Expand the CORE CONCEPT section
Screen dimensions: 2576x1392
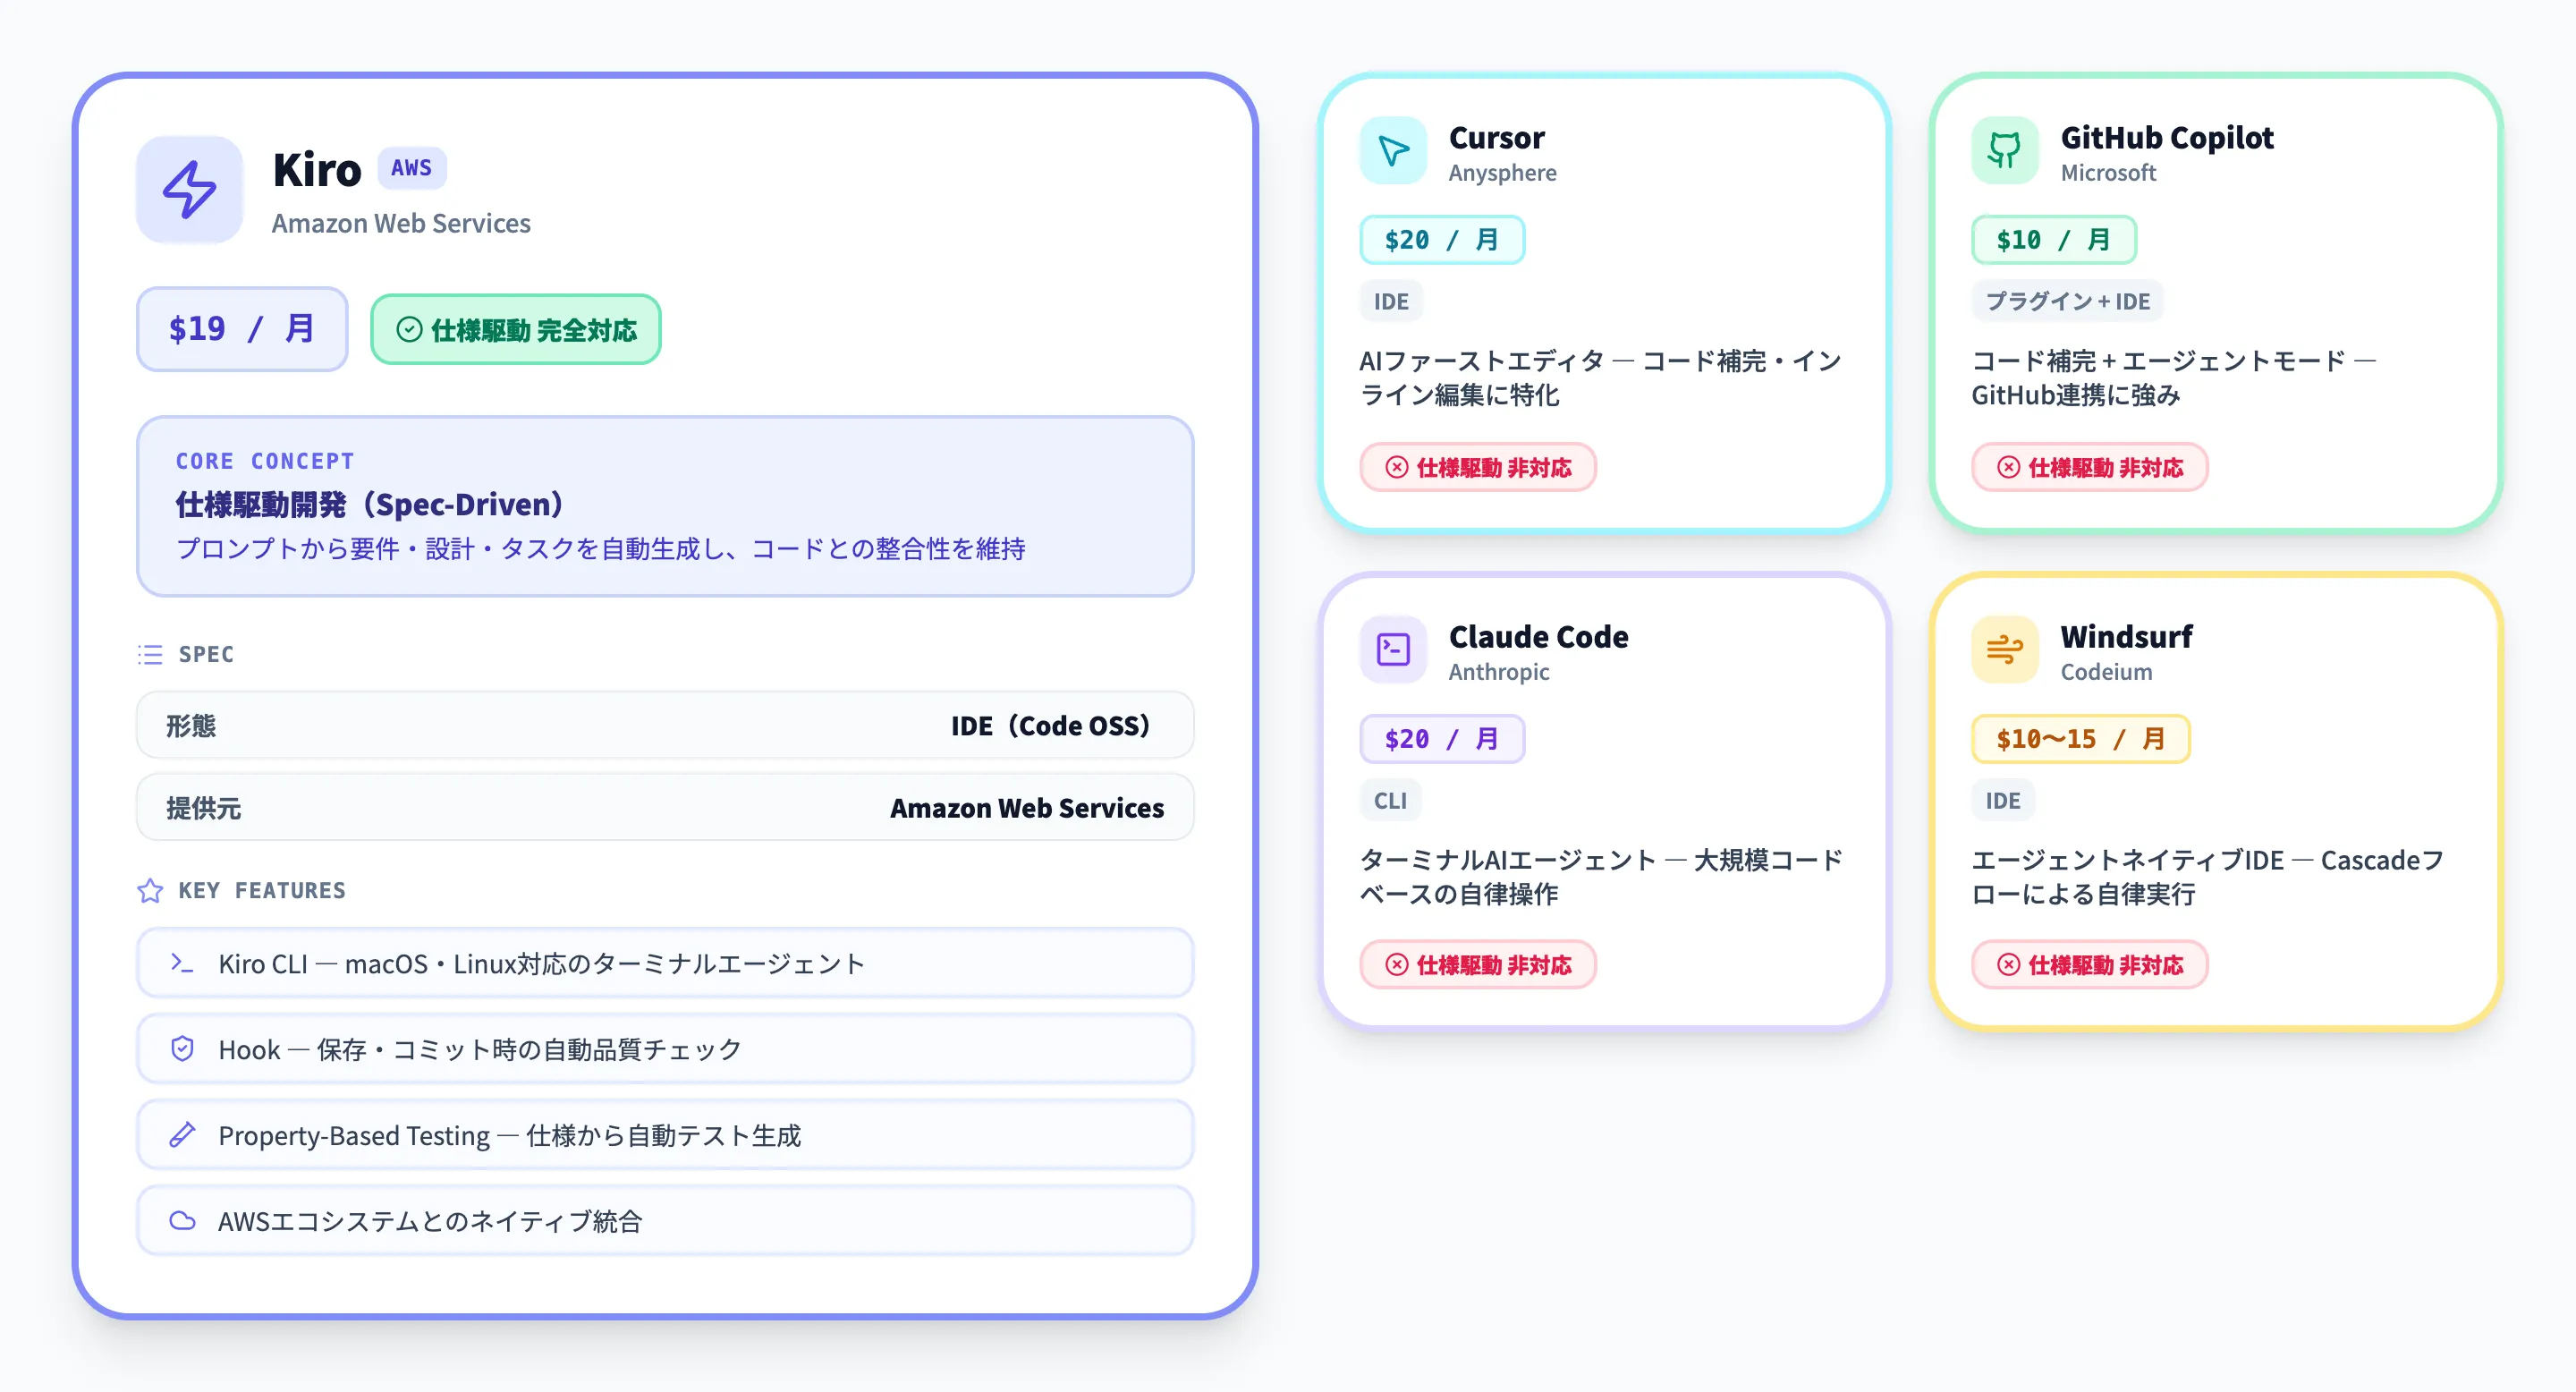tap(665, 507)
